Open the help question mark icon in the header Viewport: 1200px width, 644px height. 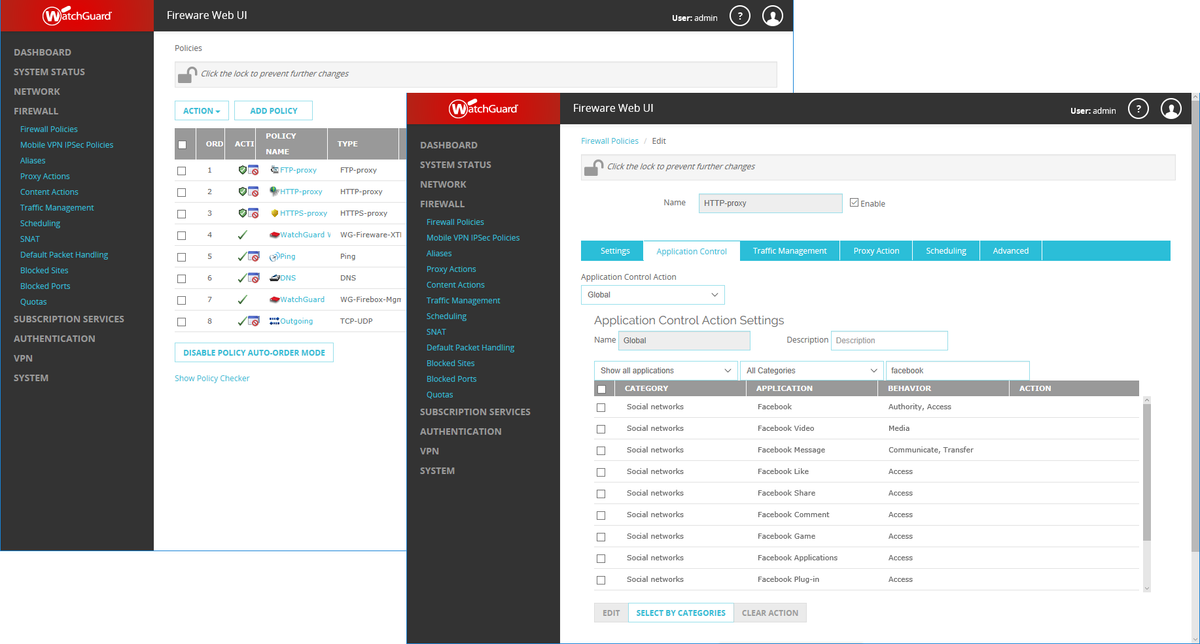(1138, 108)
